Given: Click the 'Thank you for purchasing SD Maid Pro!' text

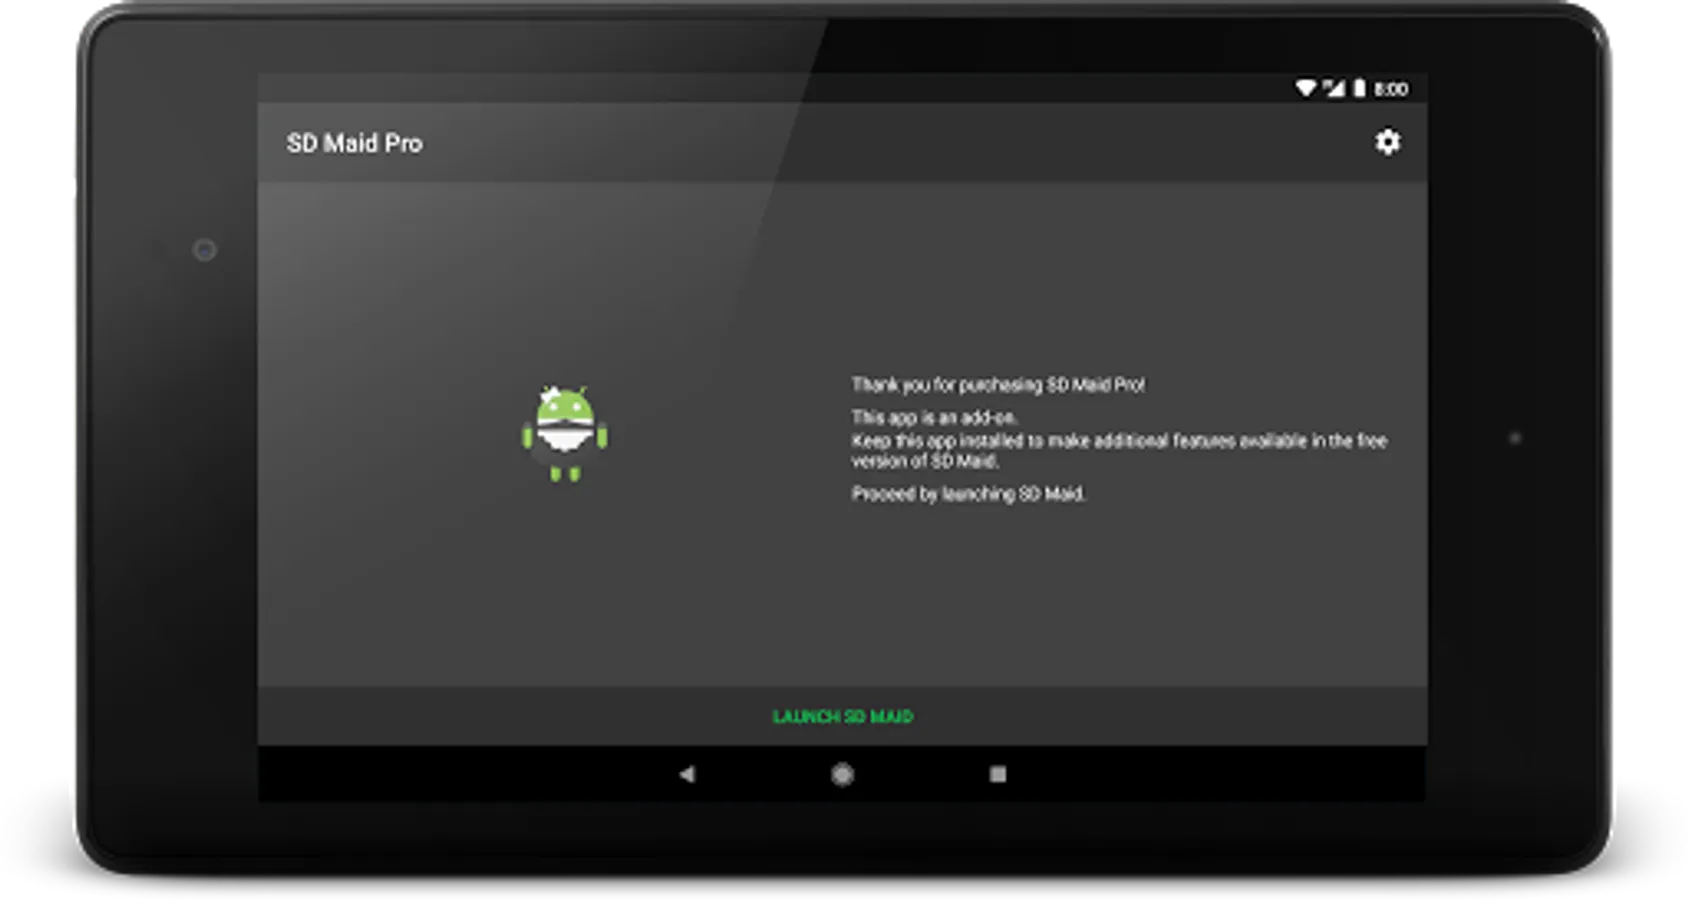Looking at the screenshot, I should pyautogui.click(x=998, y=385).
